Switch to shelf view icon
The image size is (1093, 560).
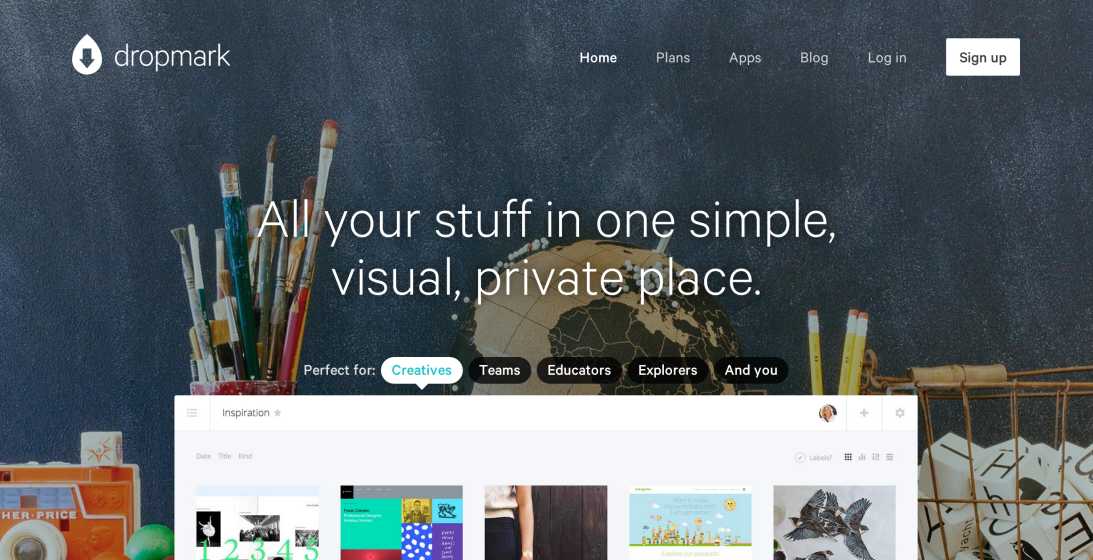coord(862,457)
